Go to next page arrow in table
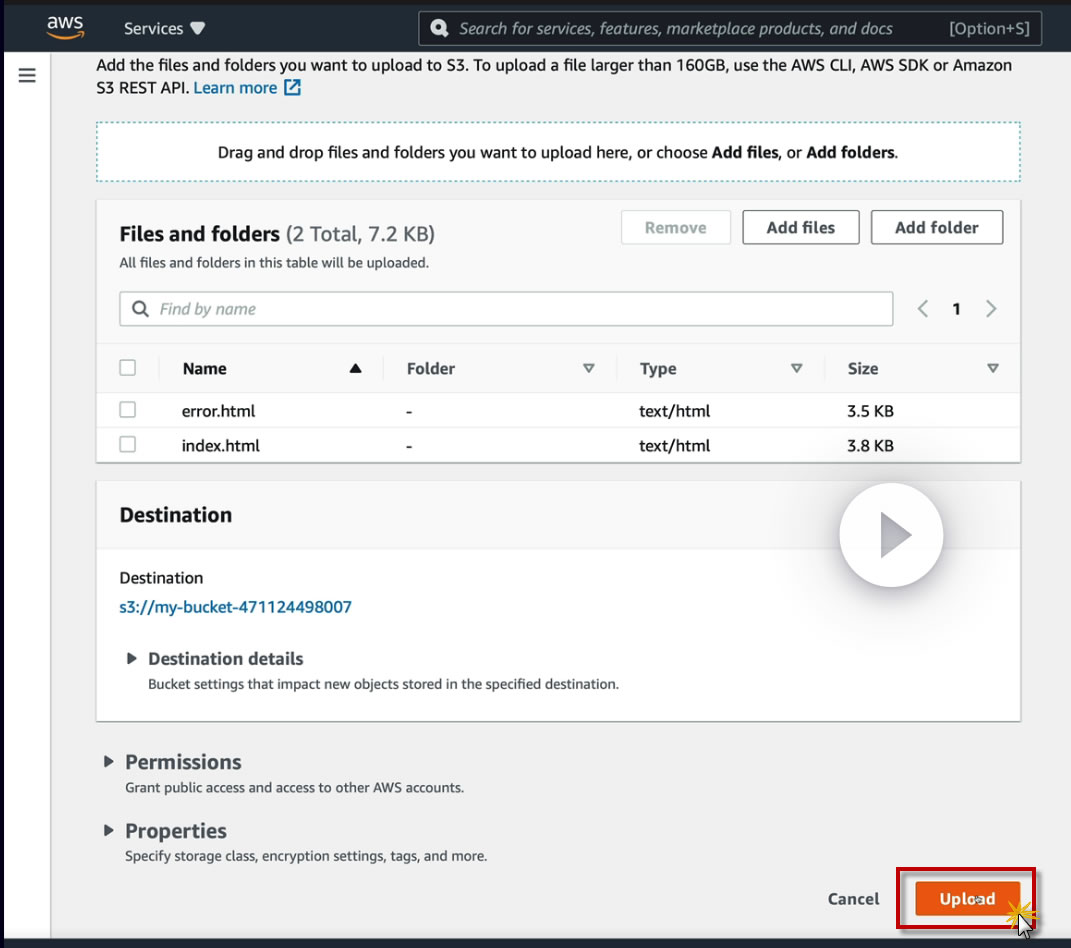This screenshot has height=948, width=1071. coord(991,309)
